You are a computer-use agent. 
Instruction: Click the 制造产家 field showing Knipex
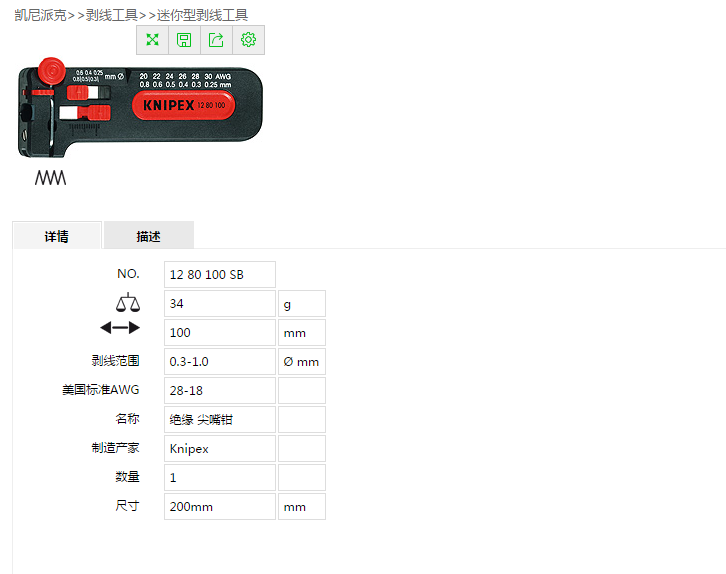(x=220, y=448)
